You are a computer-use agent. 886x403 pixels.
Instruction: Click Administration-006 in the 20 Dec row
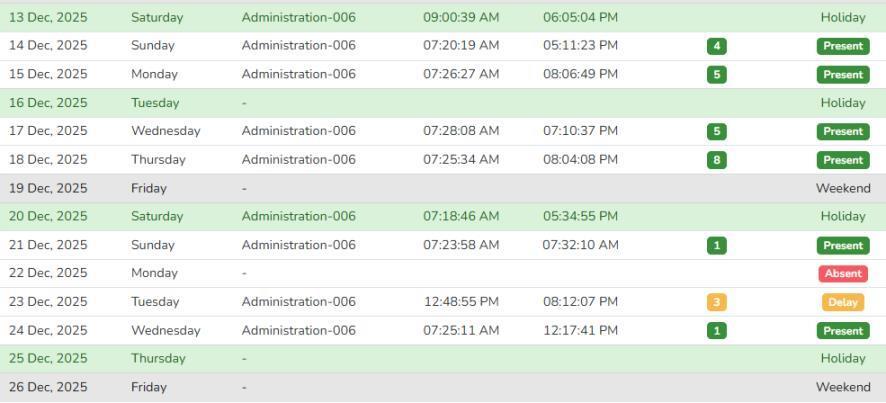(298, 216)
